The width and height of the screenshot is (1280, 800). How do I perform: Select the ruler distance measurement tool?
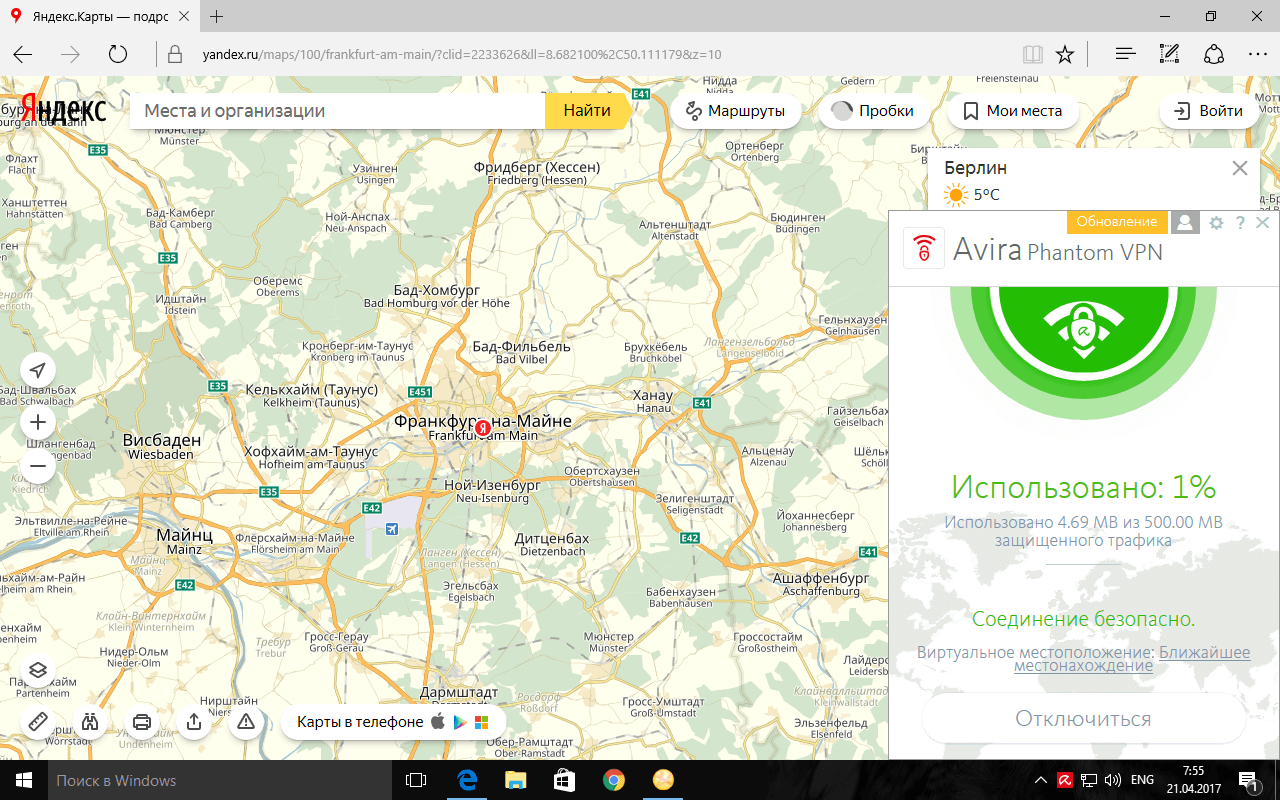38,722
